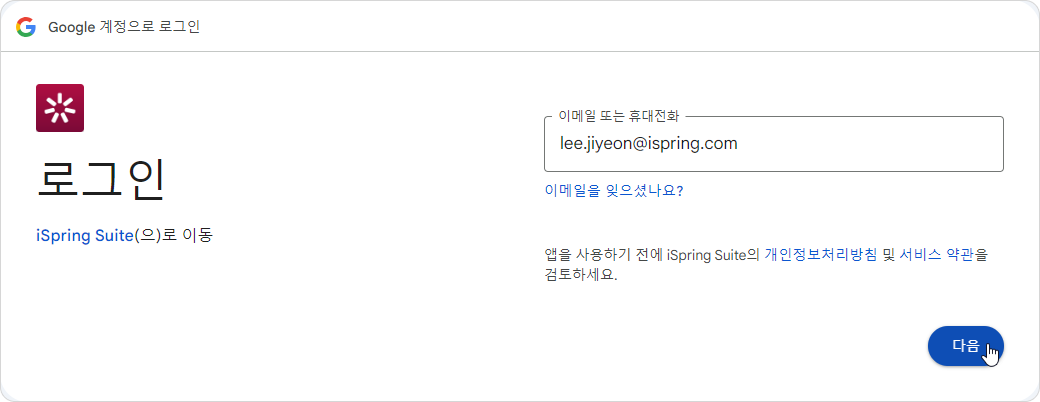Click the 앱을 사용하기 전에 text
The image size is (1040, 402).
[x=596, y=255]
